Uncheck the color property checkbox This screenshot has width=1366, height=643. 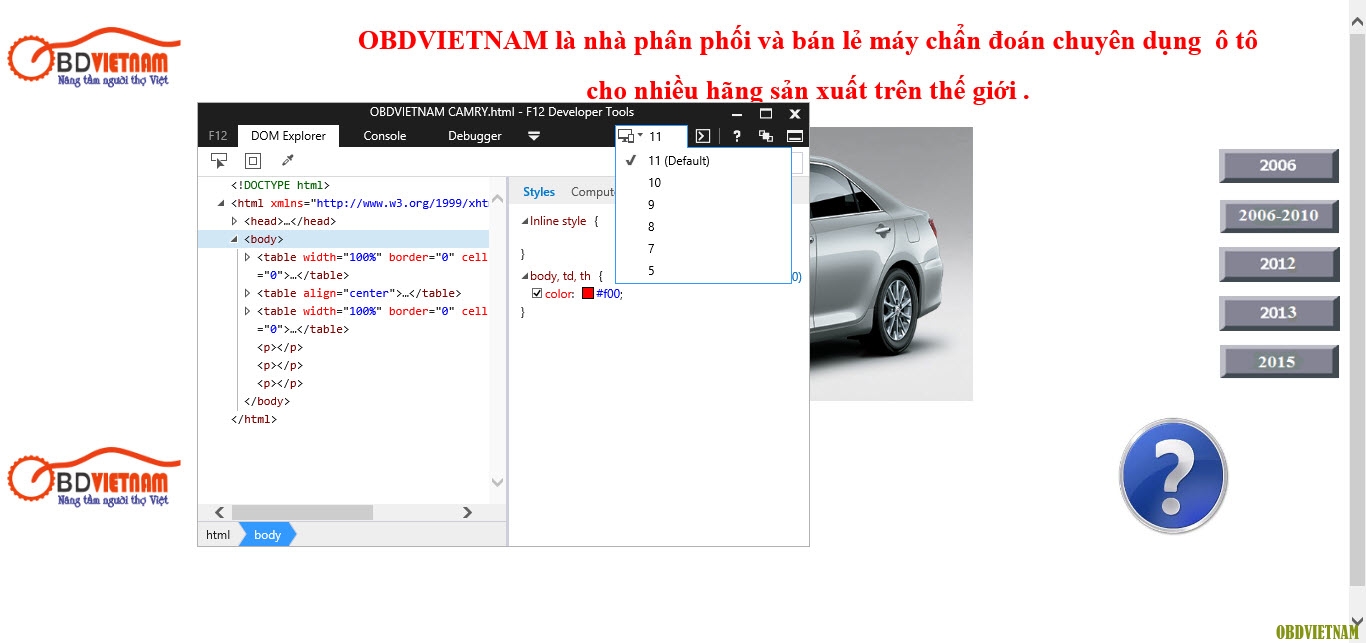537,293
